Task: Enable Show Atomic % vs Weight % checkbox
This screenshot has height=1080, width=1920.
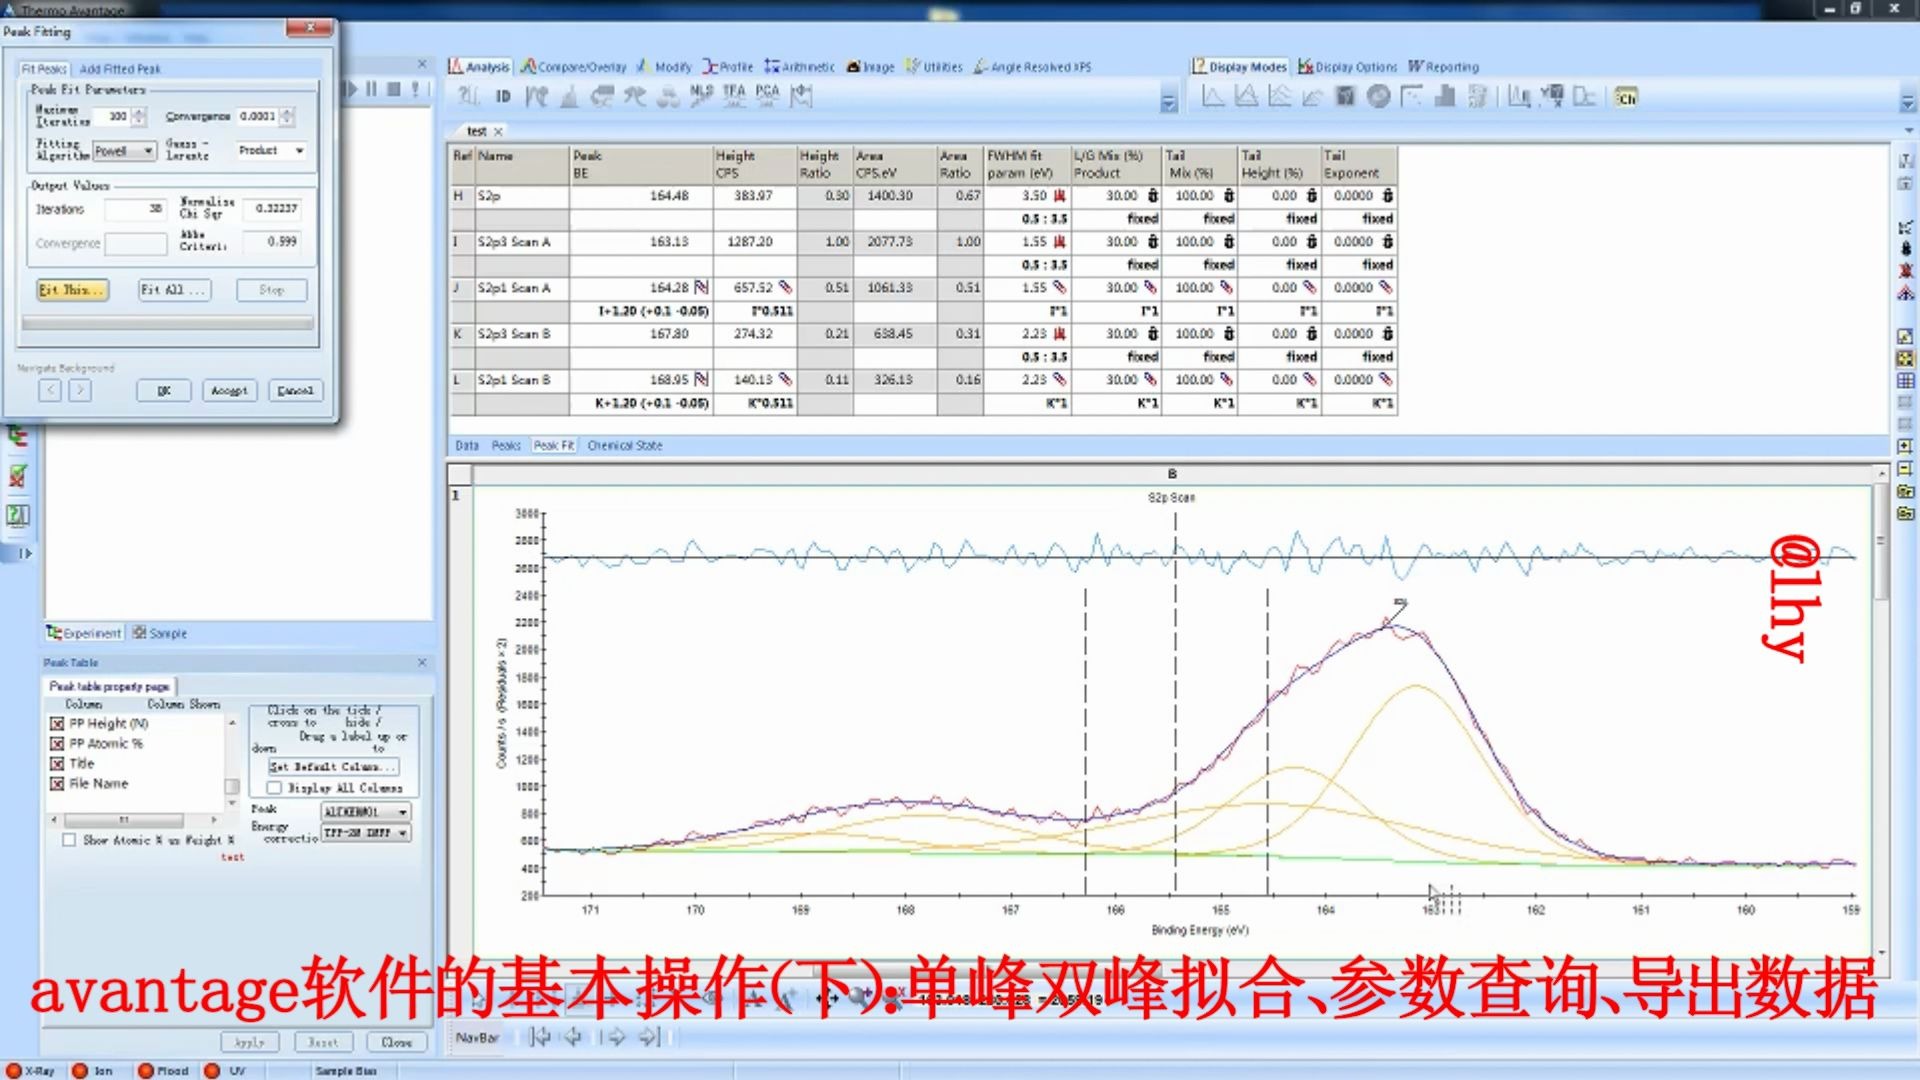Action: tap(69, 840)
